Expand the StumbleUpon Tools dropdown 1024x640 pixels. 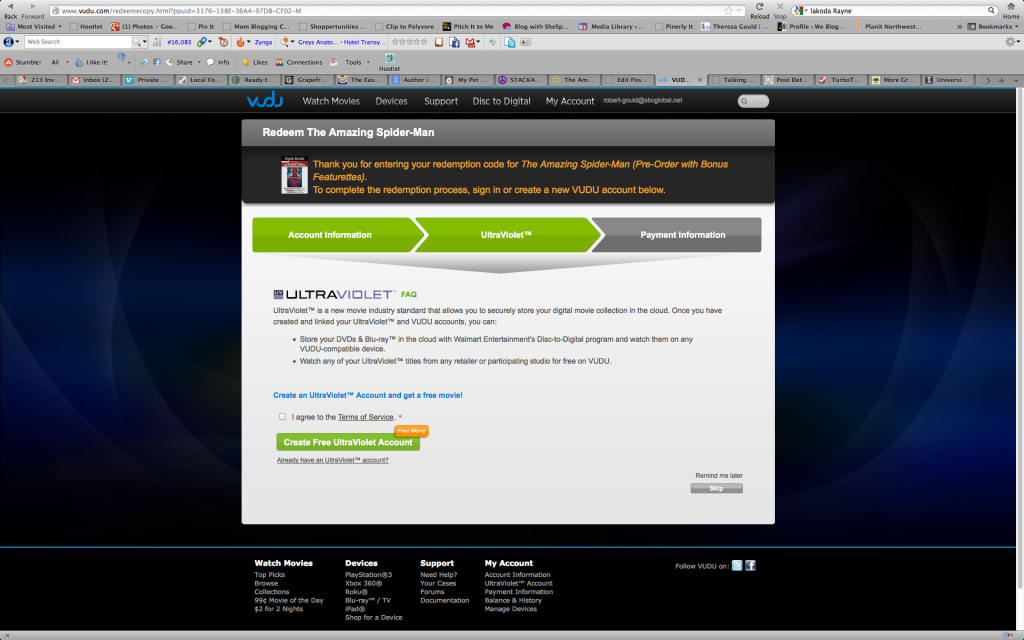pos(358,62)
